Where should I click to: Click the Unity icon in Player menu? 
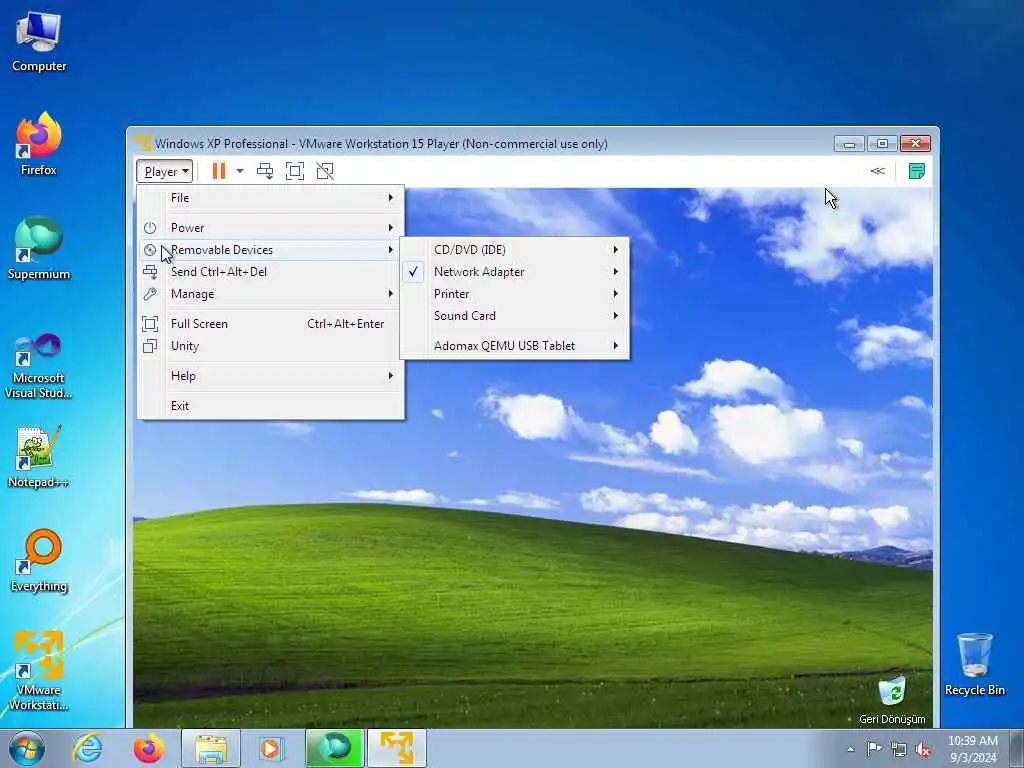[x=150, y=346]
